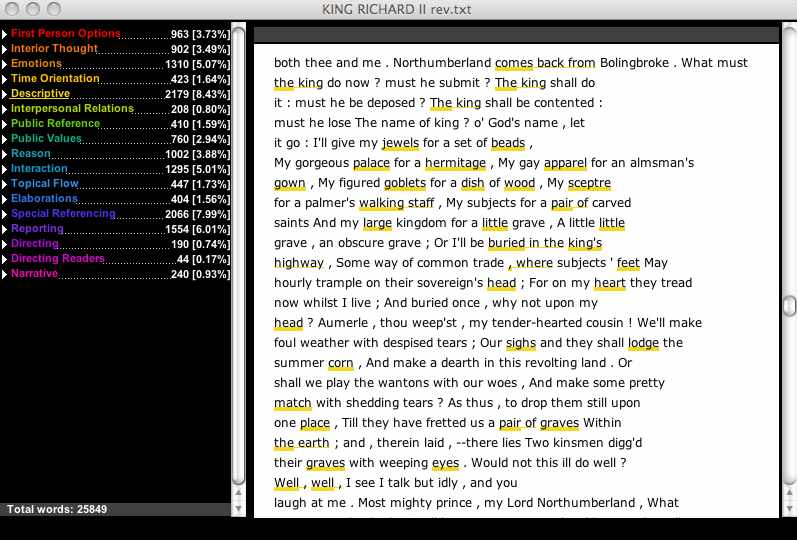Viewport: 797px width, 540px height.
Task: Select the First Person Options label
Action: (66, 34)
